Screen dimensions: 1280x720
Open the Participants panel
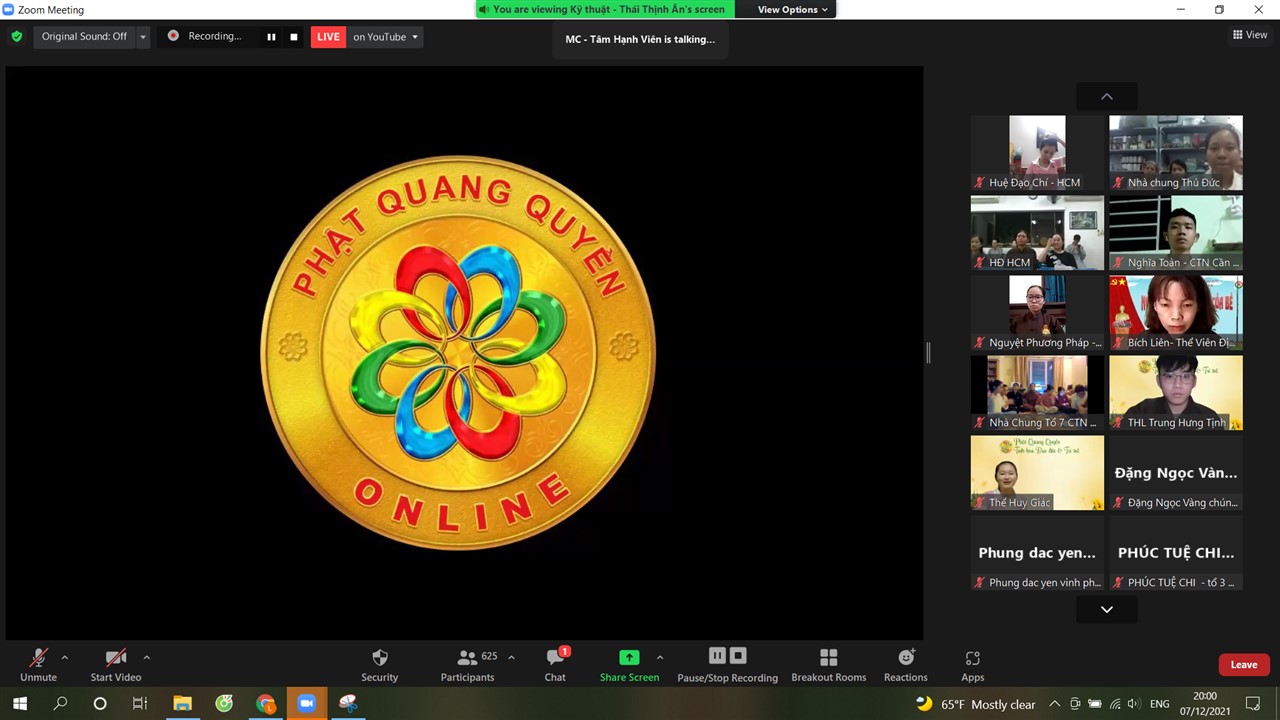468,665
